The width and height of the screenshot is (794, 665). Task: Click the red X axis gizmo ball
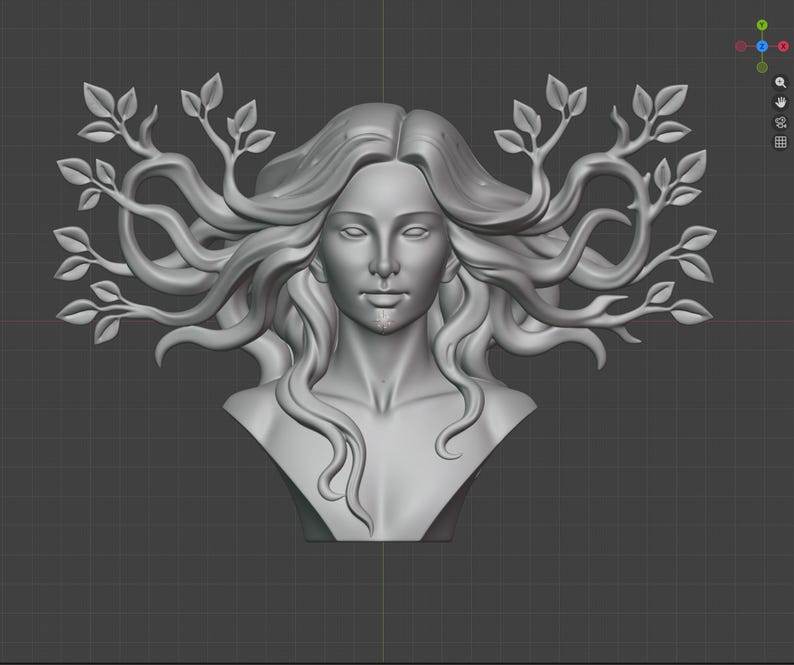tap(783, 47)
